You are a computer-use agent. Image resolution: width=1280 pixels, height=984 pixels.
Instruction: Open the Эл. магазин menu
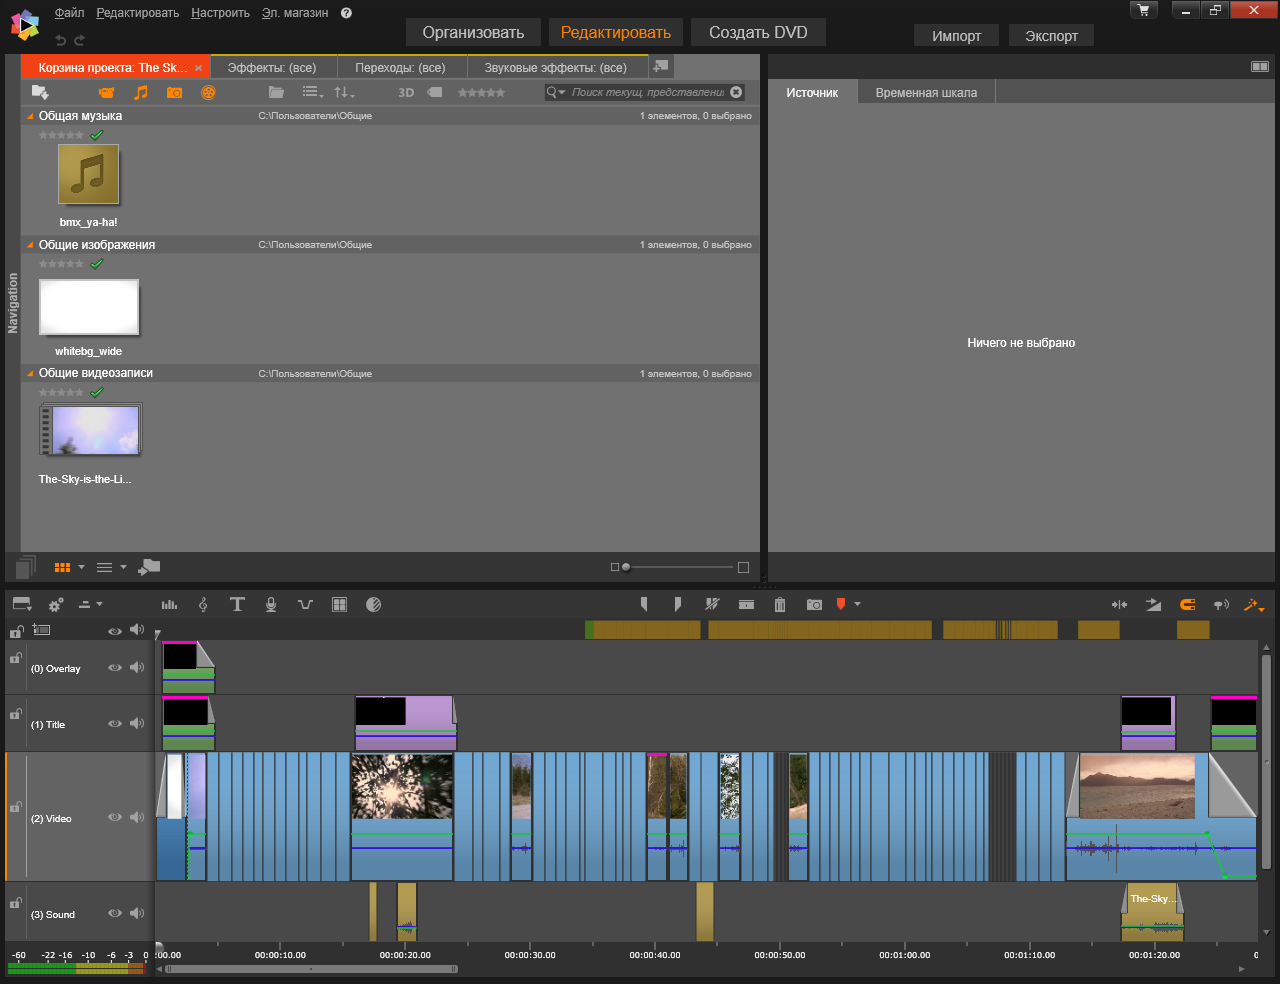(x=295, y=13)
